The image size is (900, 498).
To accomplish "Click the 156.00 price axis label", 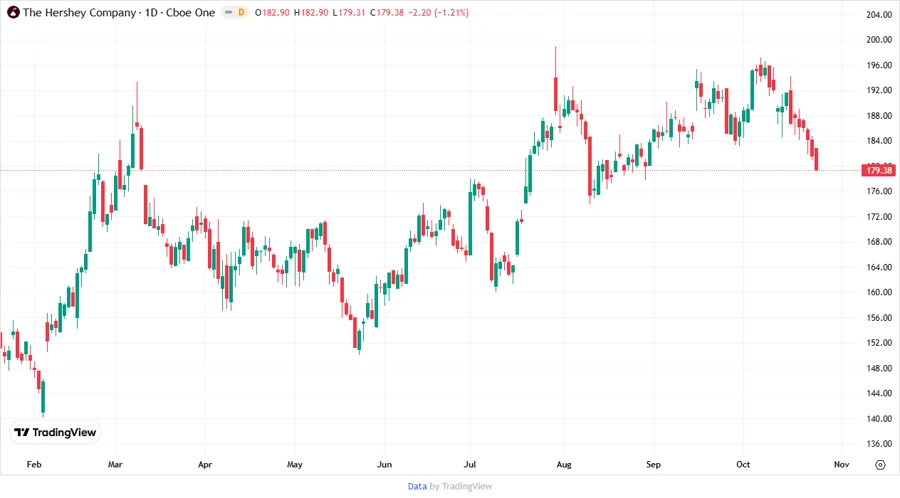I will pos(879,317).
